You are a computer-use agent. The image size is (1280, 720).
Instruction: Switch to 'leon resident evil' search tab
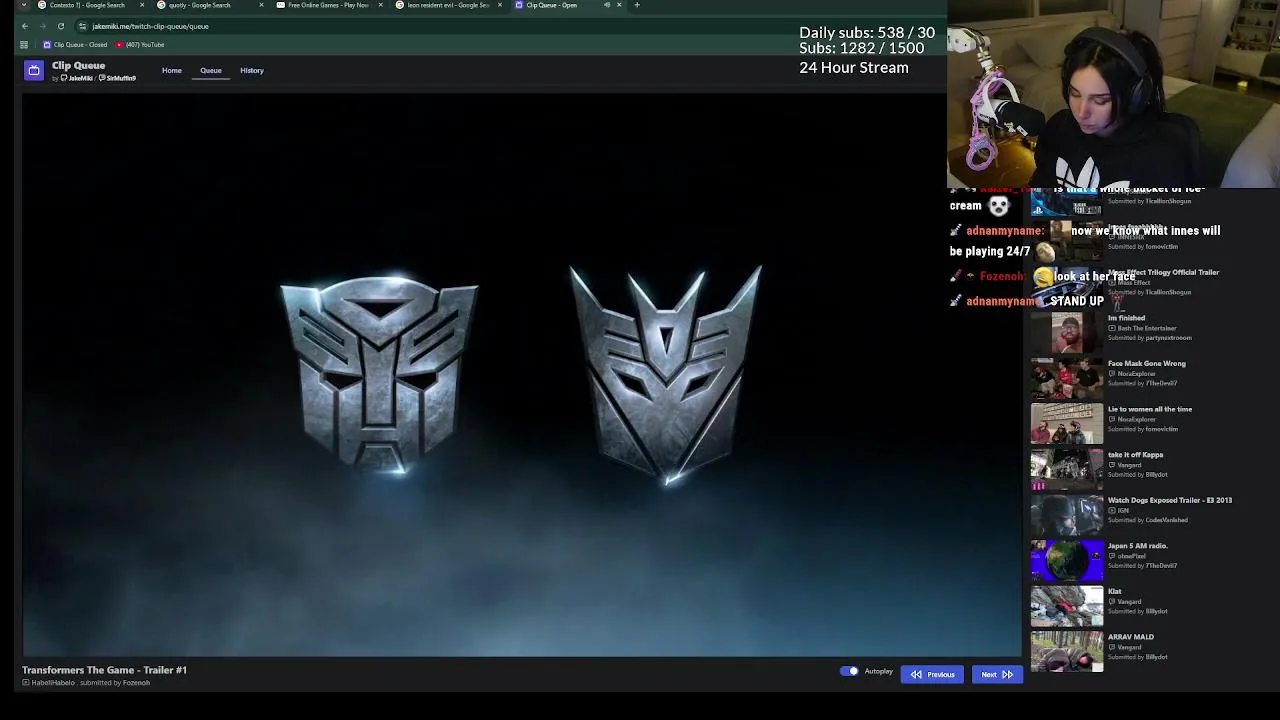pyautogui.click(x=447, y=5)
